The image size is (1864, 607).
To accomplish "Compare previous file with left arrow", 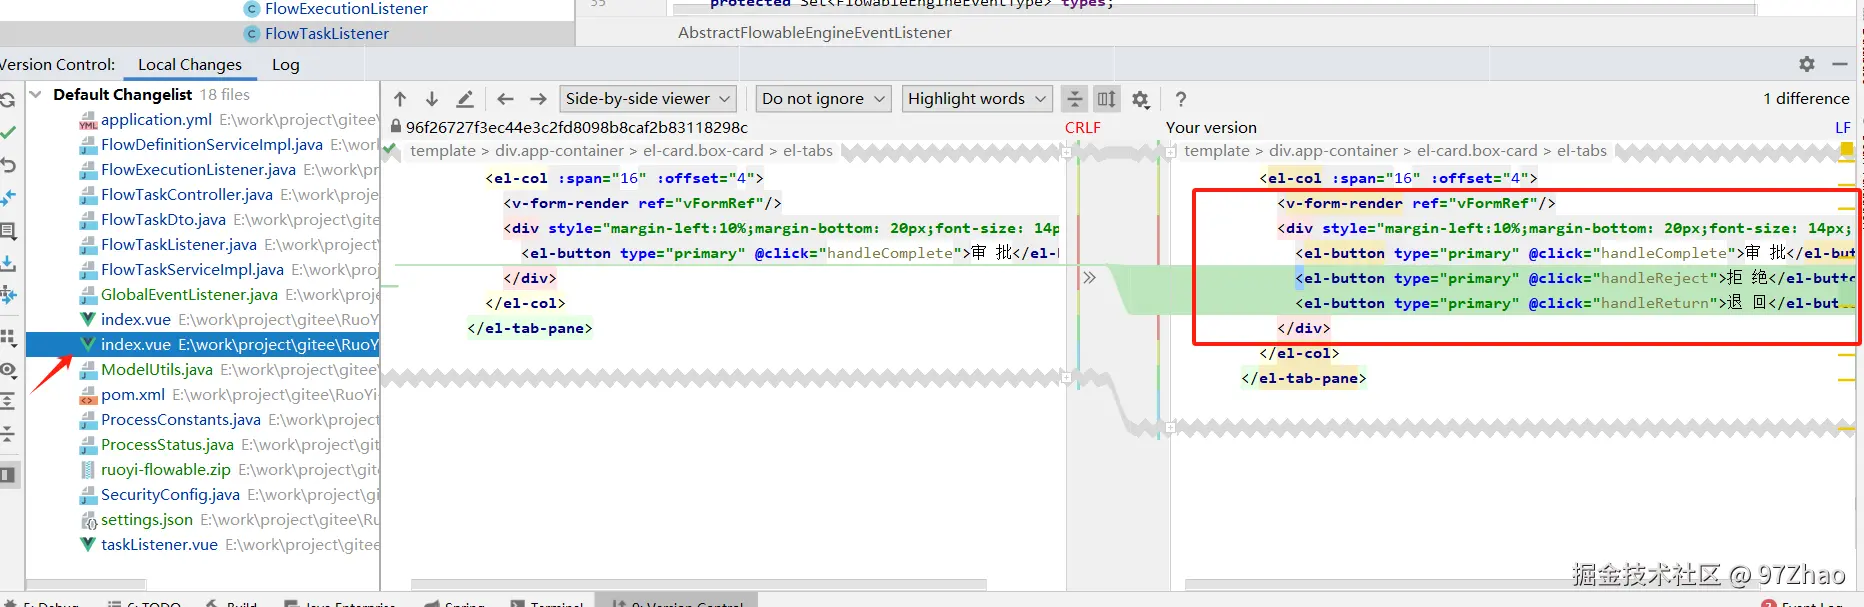I will 505,99.
